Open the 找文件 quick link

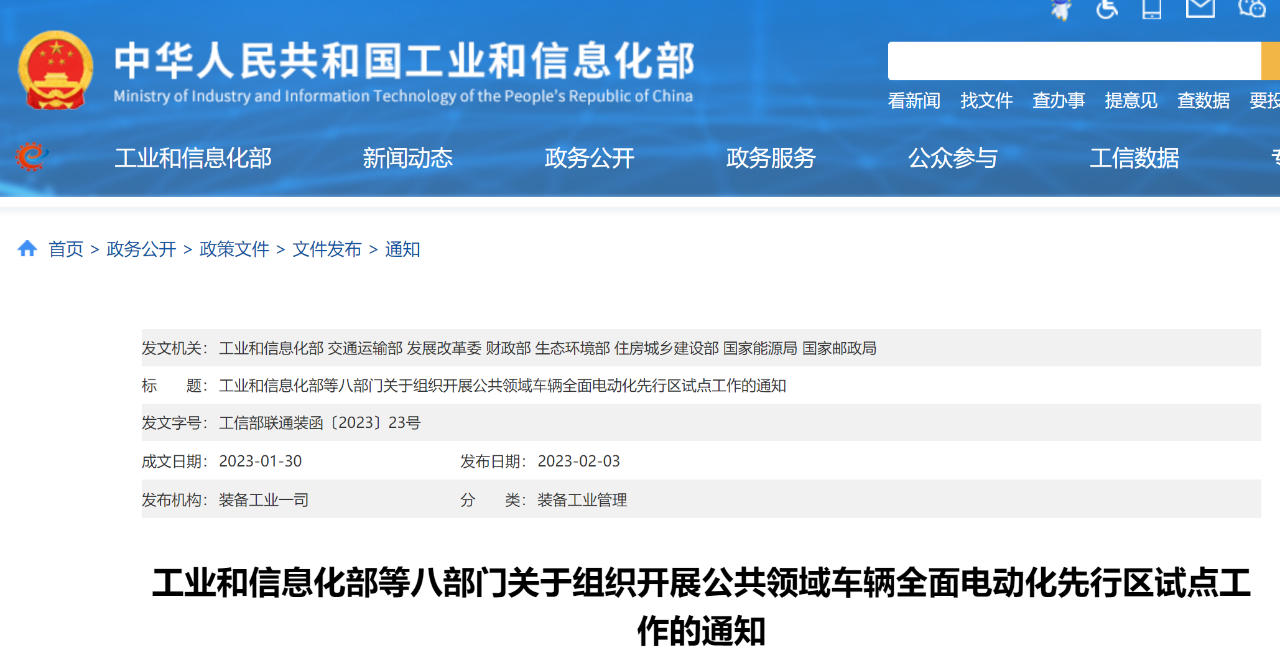point(986,101)
